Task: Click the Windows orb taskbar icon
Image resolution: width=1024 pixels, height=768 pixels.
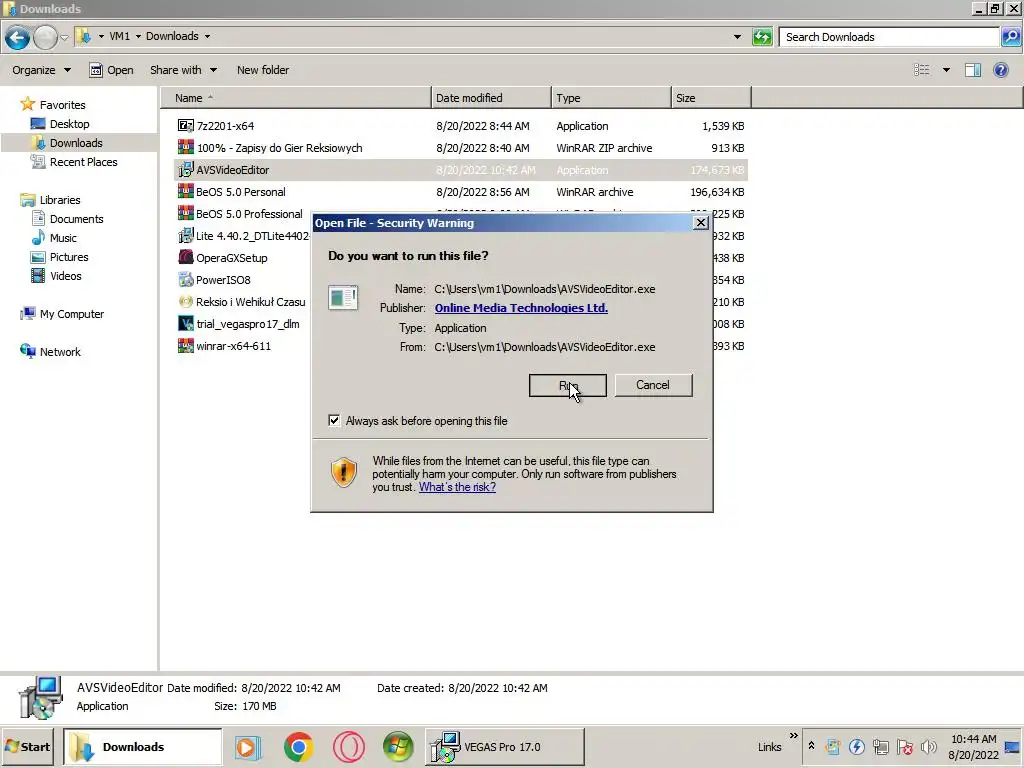Action: tap(398, 746)
